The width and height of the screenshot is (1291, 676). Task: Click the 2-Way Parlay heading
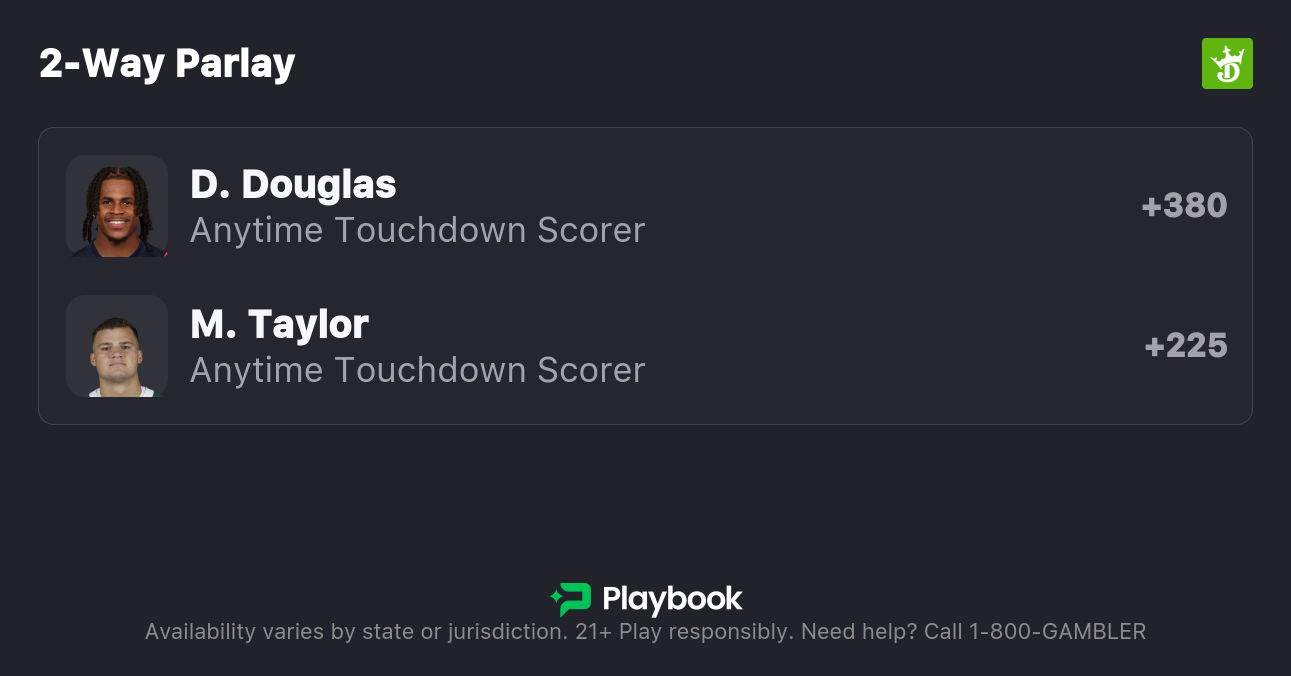pos(167,63)
